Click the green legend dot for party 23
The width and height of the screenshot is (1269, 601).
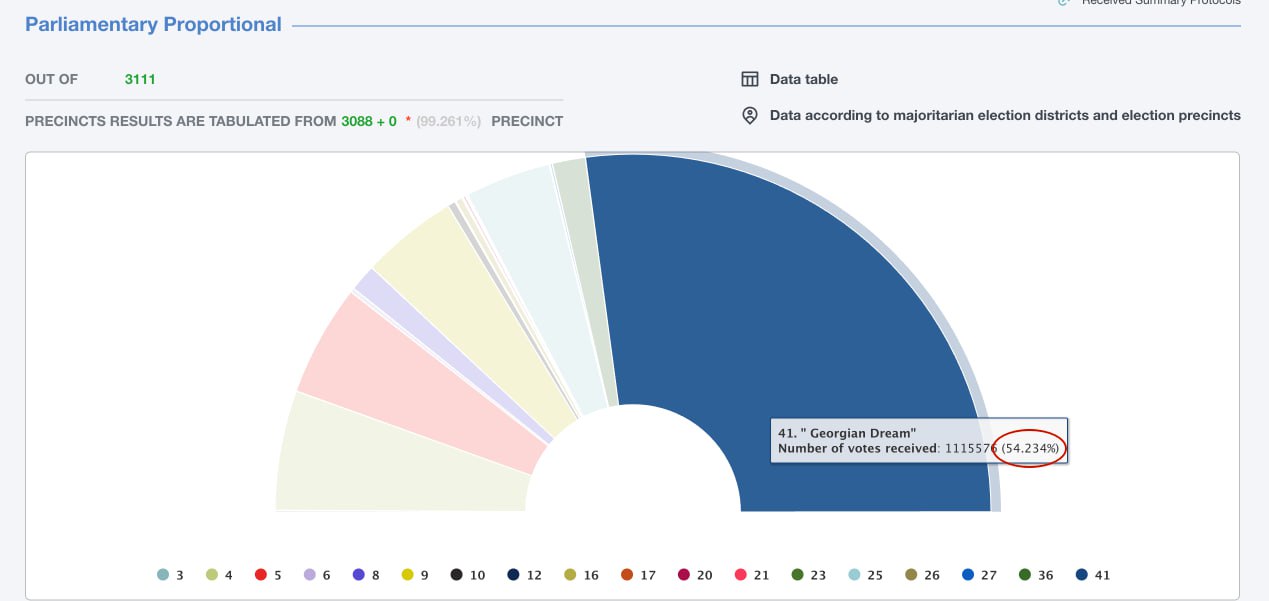797,575
